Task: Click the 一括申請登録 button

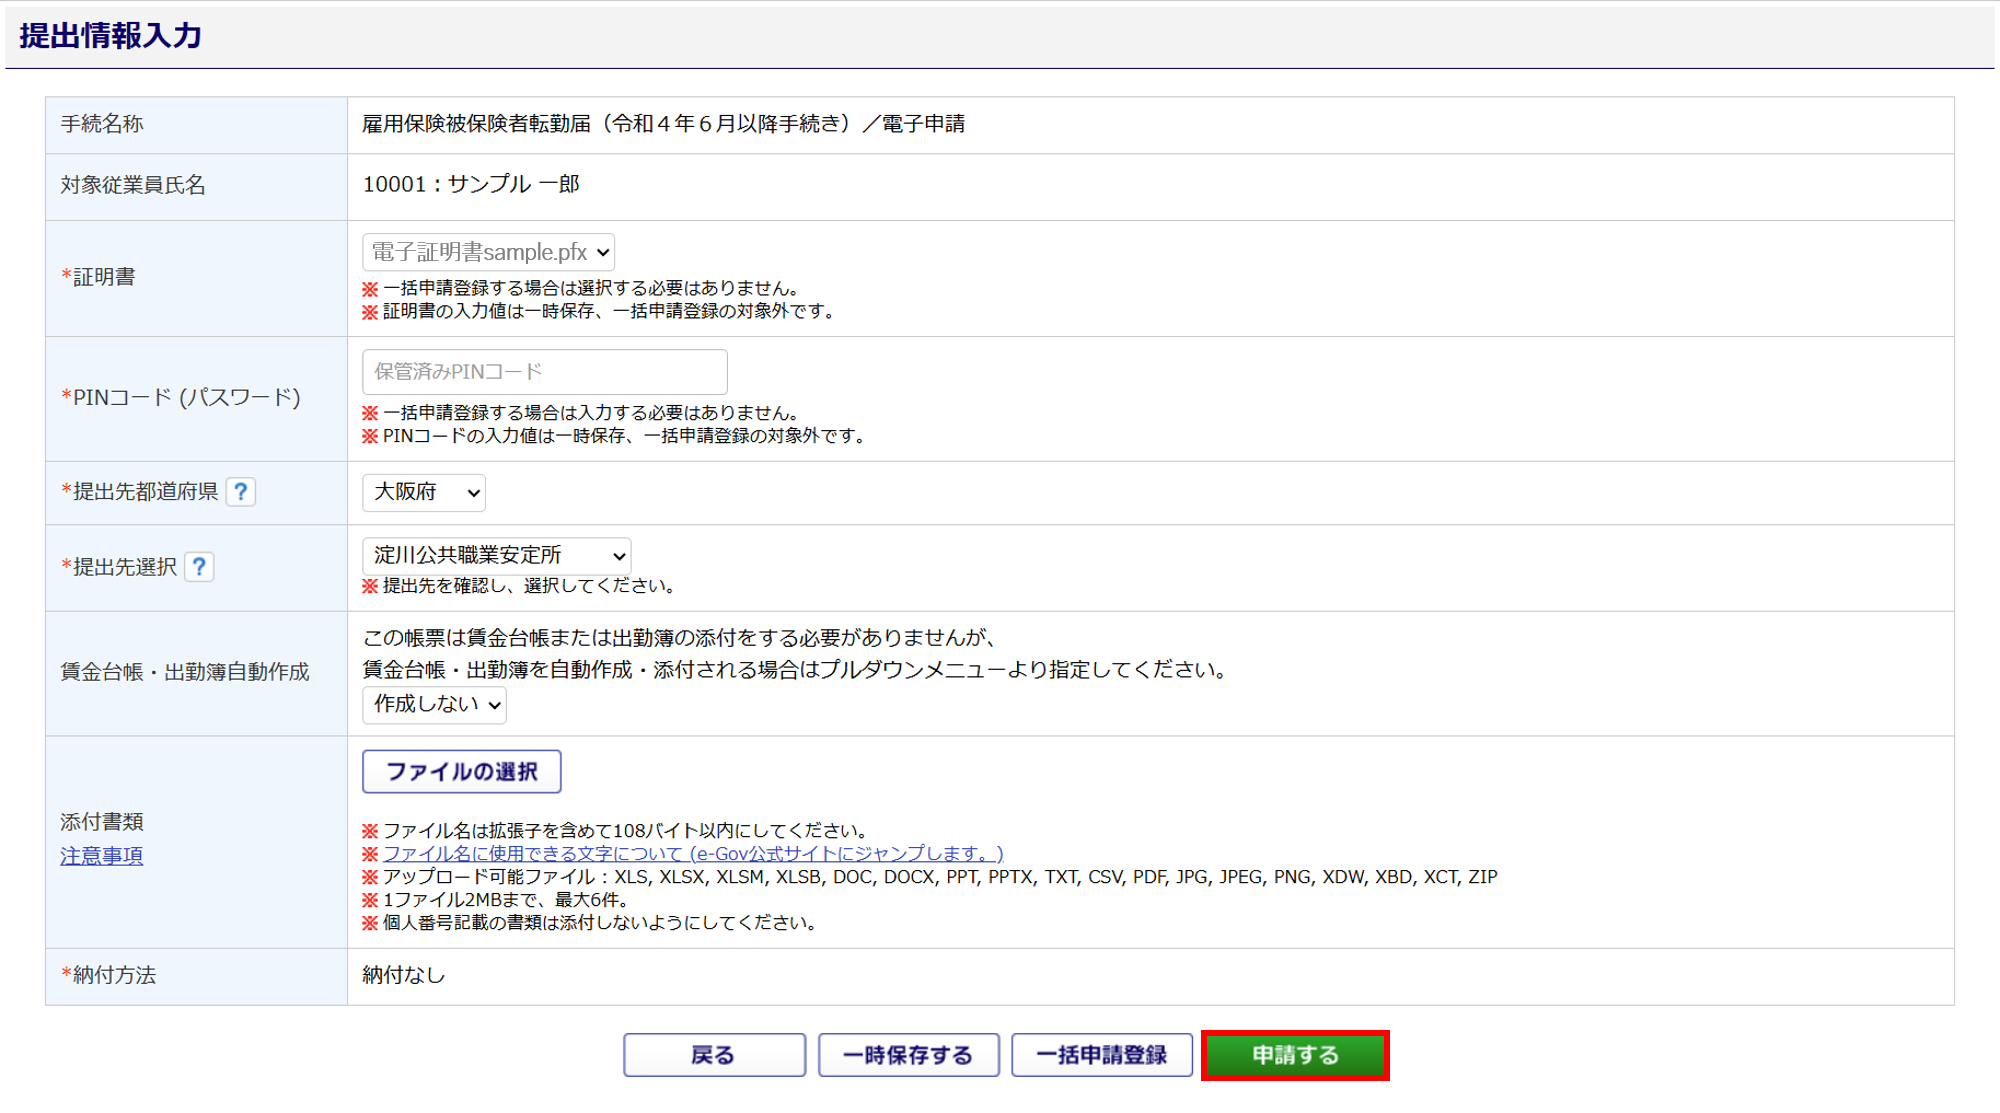Action: [x=1101, y=1055]
